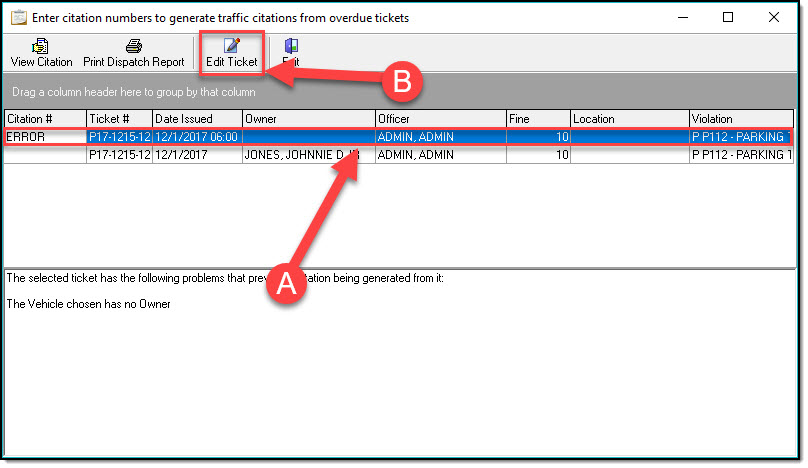808x468 pixels.
Task: Open the Edit Ticket tool
Action: tap(231, 45)
